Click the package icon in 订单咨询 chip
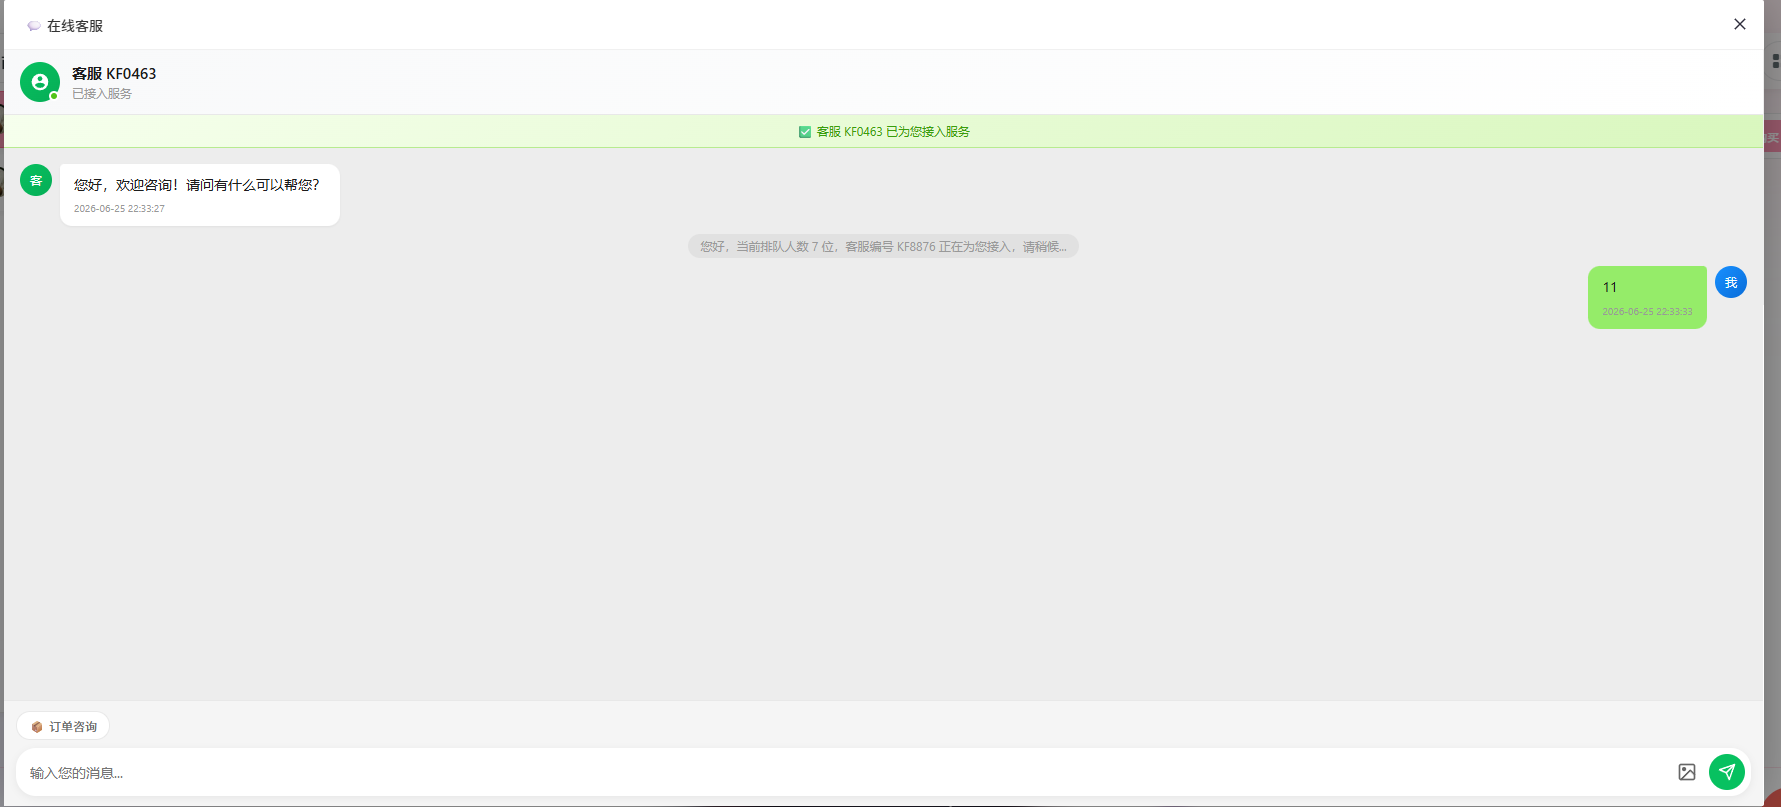Screen dimensions: 1781x807 [x=36, y=727]
